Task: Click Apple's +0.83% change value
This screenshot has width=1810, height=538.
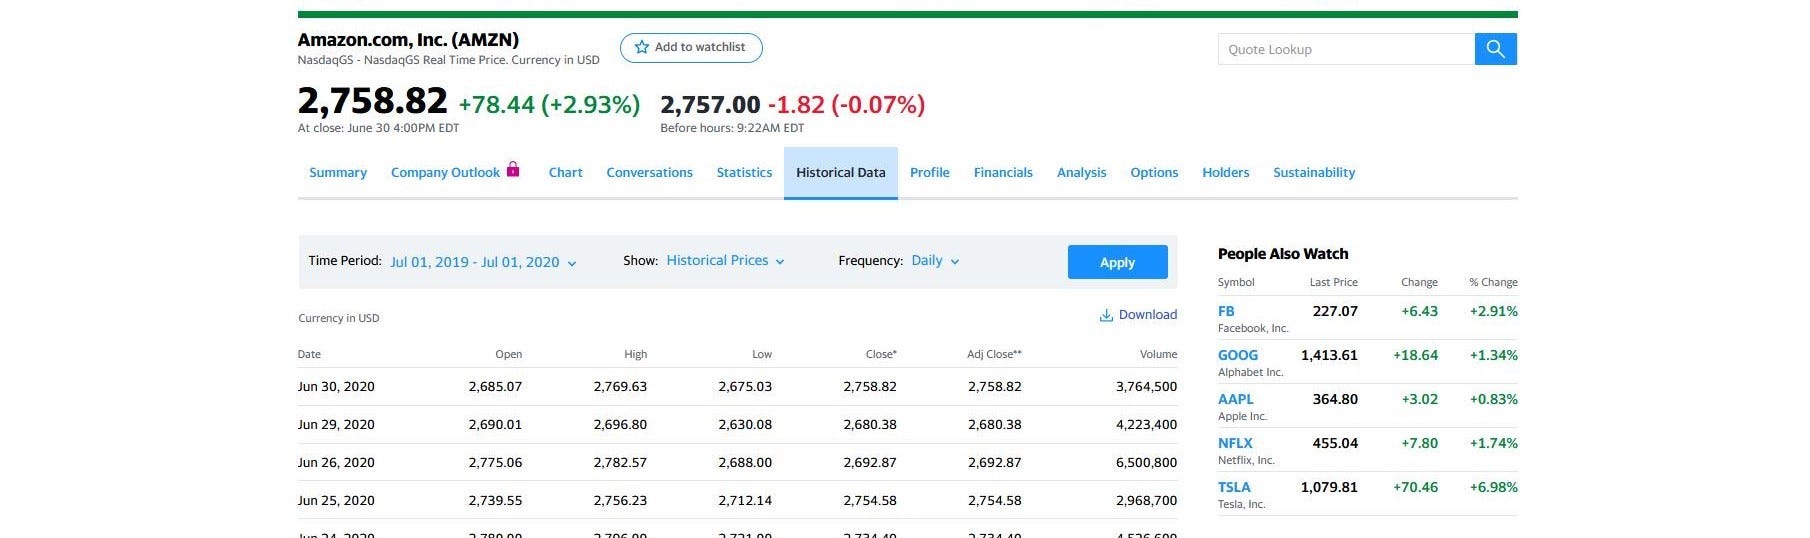Action: pos(1493,399)
